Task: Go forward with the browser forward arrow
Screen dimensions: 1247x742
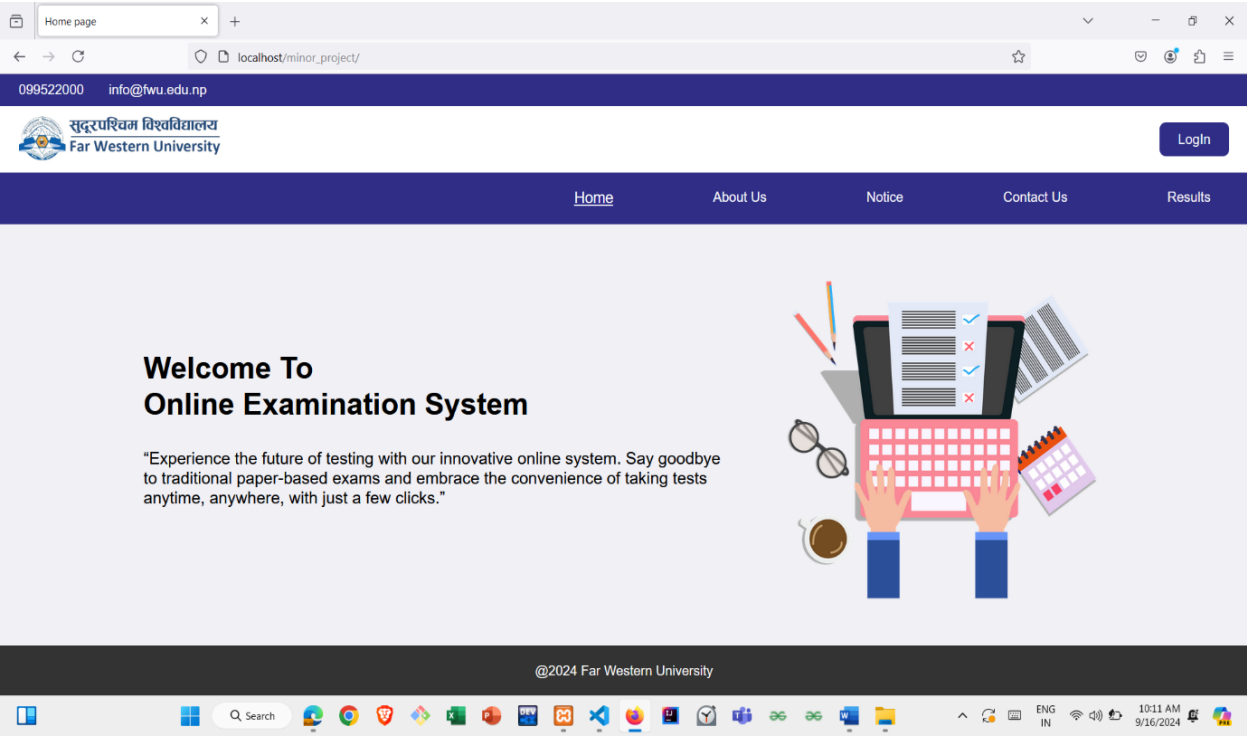Action: point(48,57)
